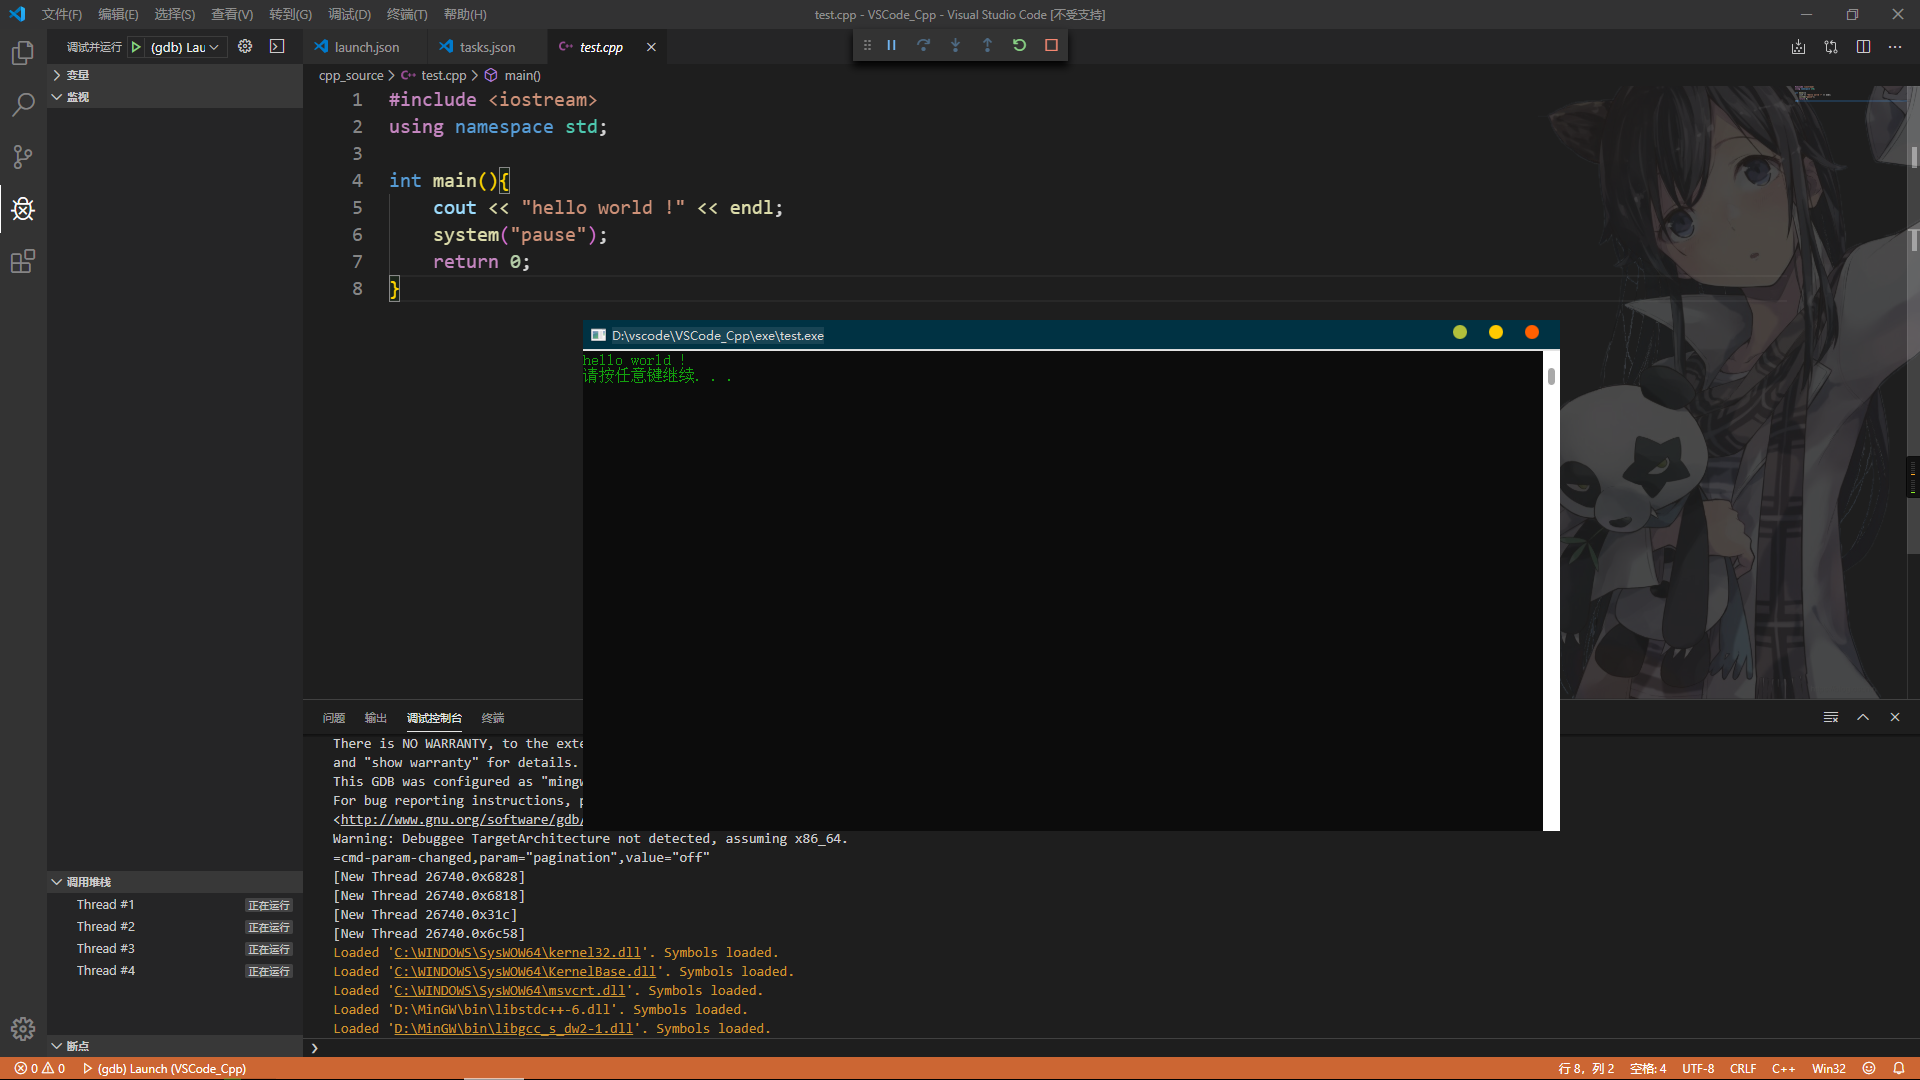Open the KernelBase.dll path link
The height and width of the screenshot is (1080, 1920).
(525, 972)
